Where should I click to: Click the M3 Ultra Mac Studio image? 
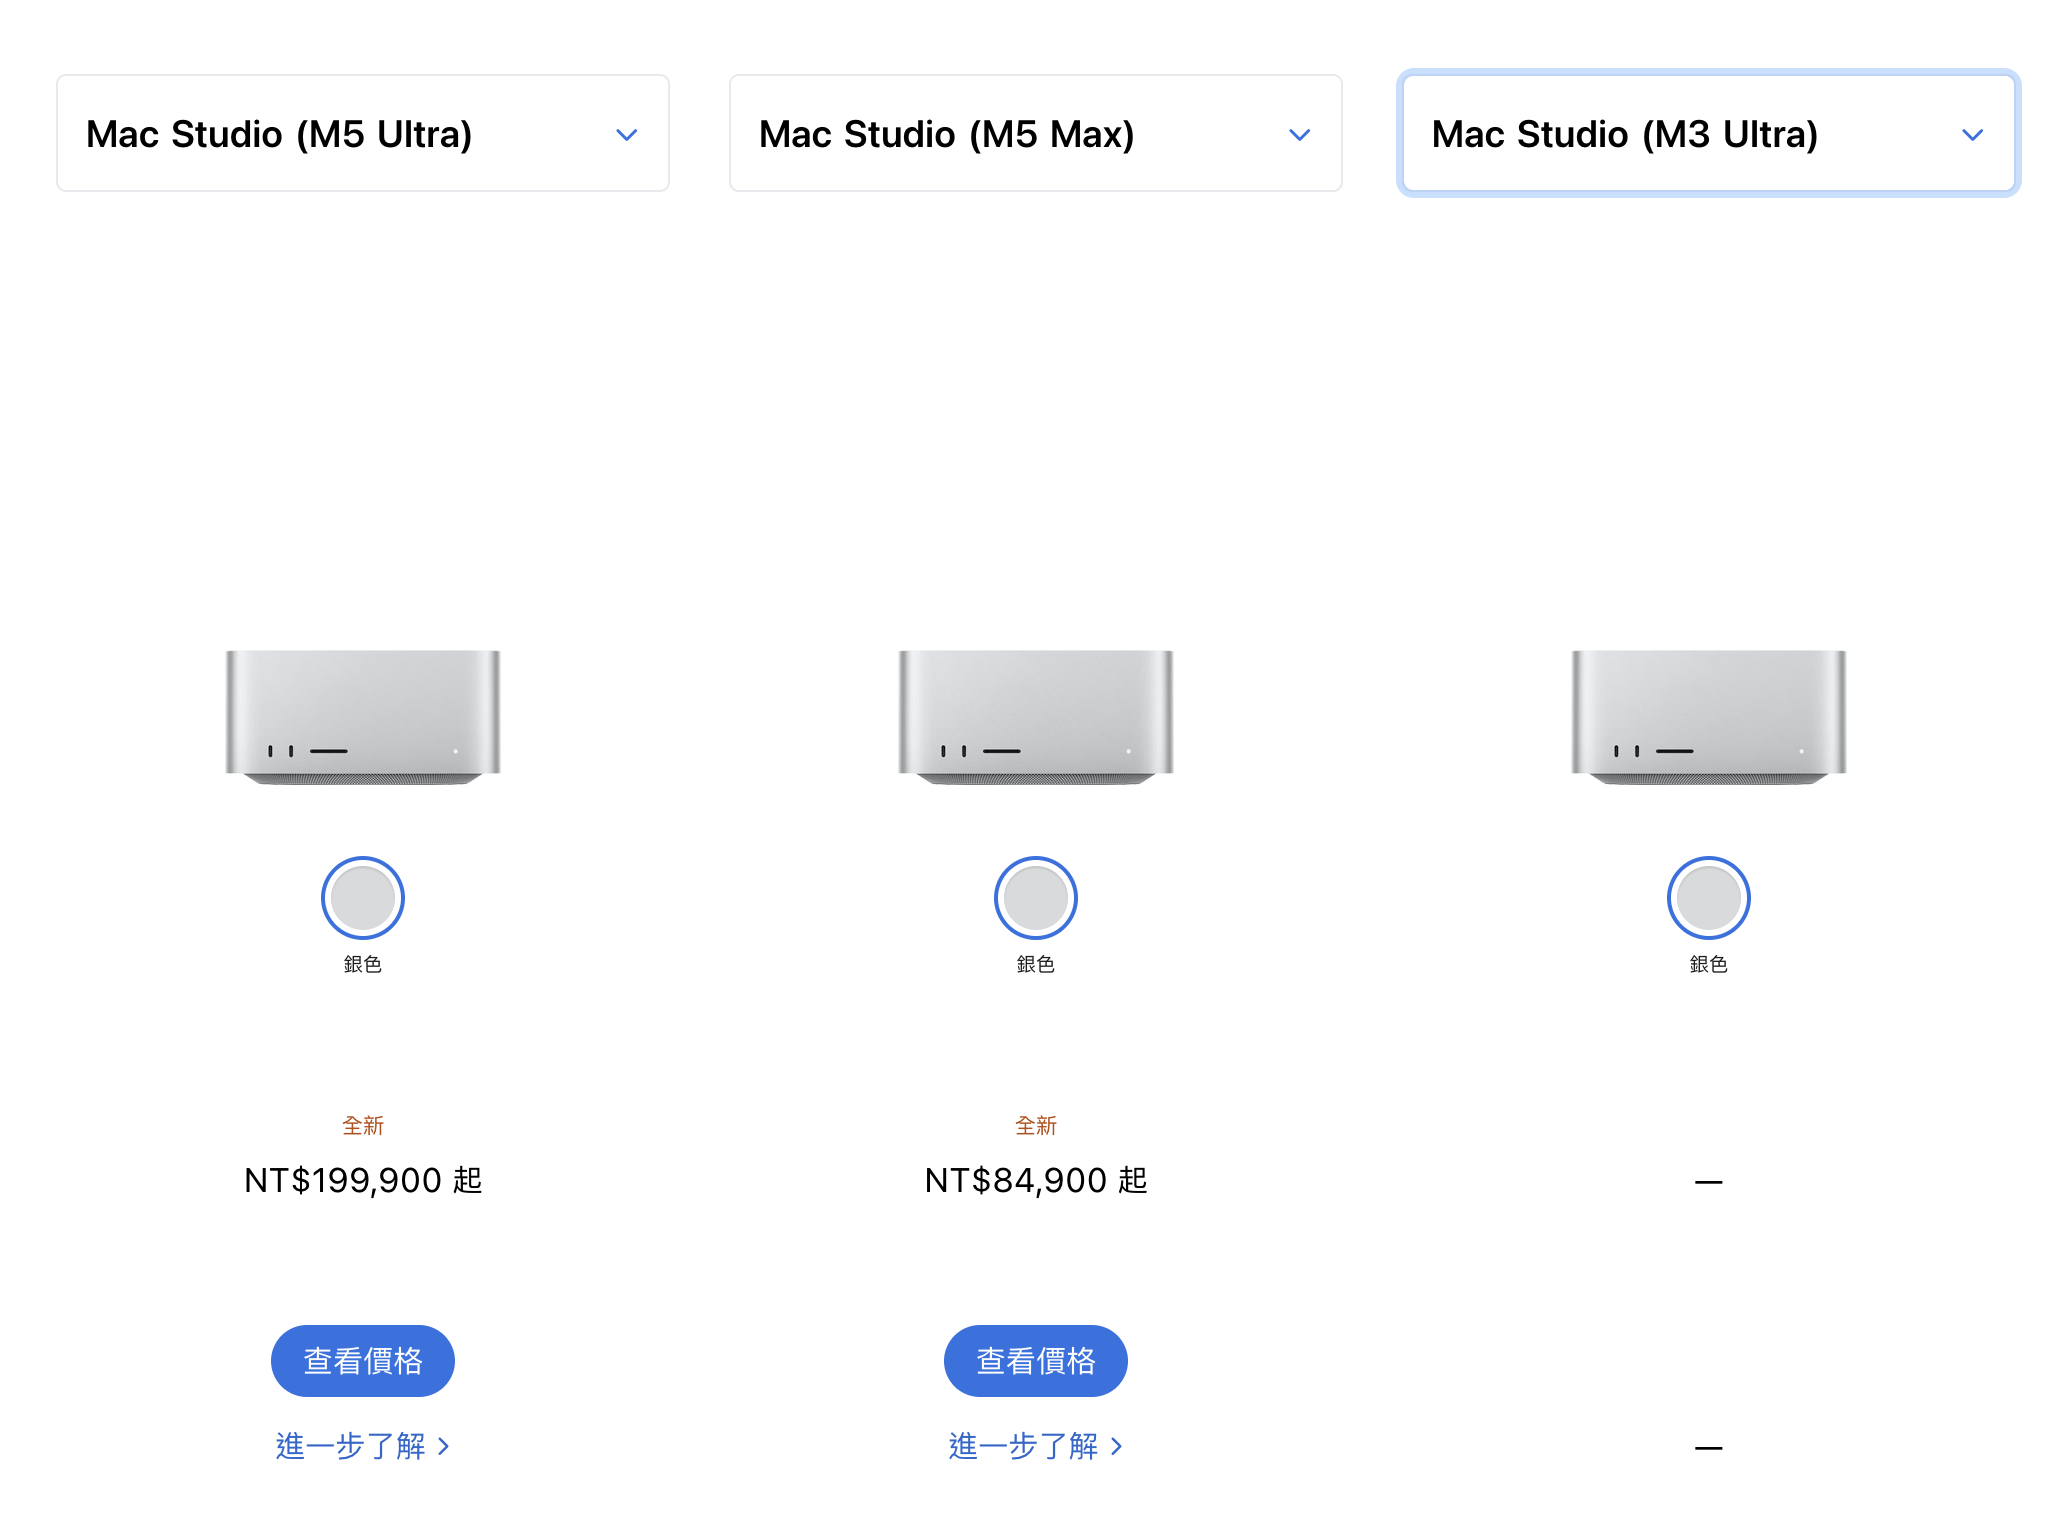1709,717
